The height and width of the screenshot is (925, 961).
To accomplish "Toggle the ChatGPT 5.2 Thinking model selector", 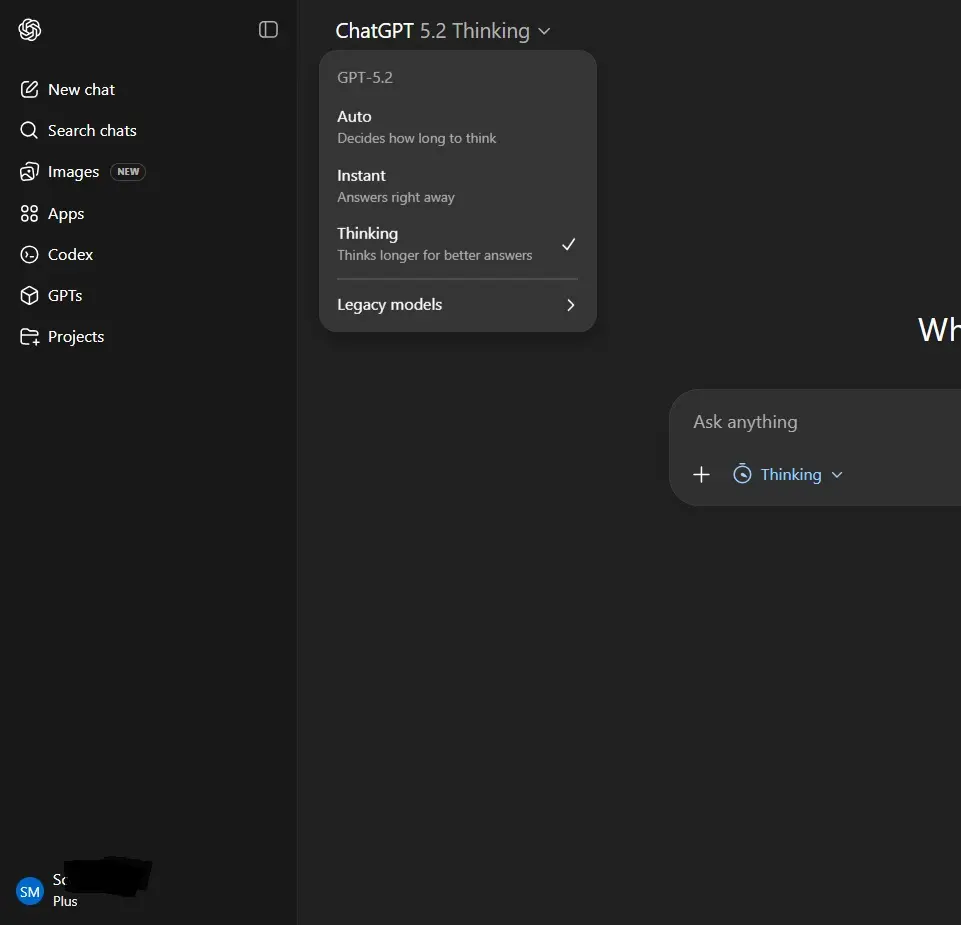I will (x=443, y=31).
